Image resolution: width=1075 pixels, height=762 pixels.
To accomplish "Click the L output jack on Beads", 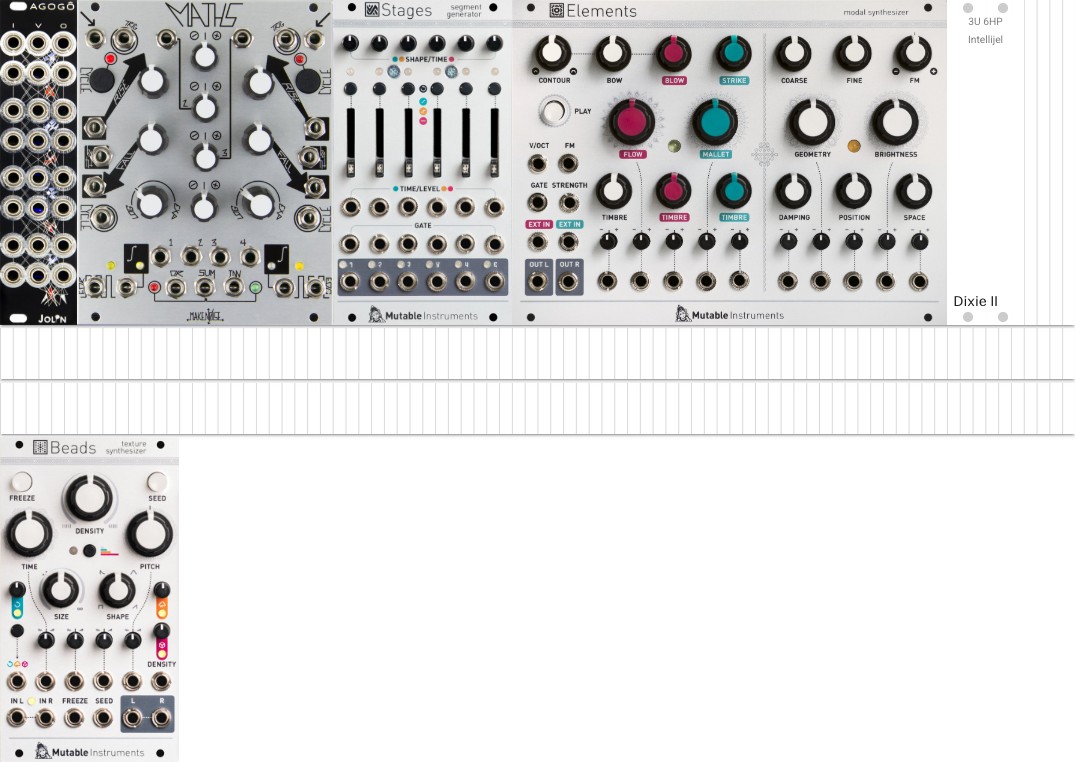I will point(132,718).
